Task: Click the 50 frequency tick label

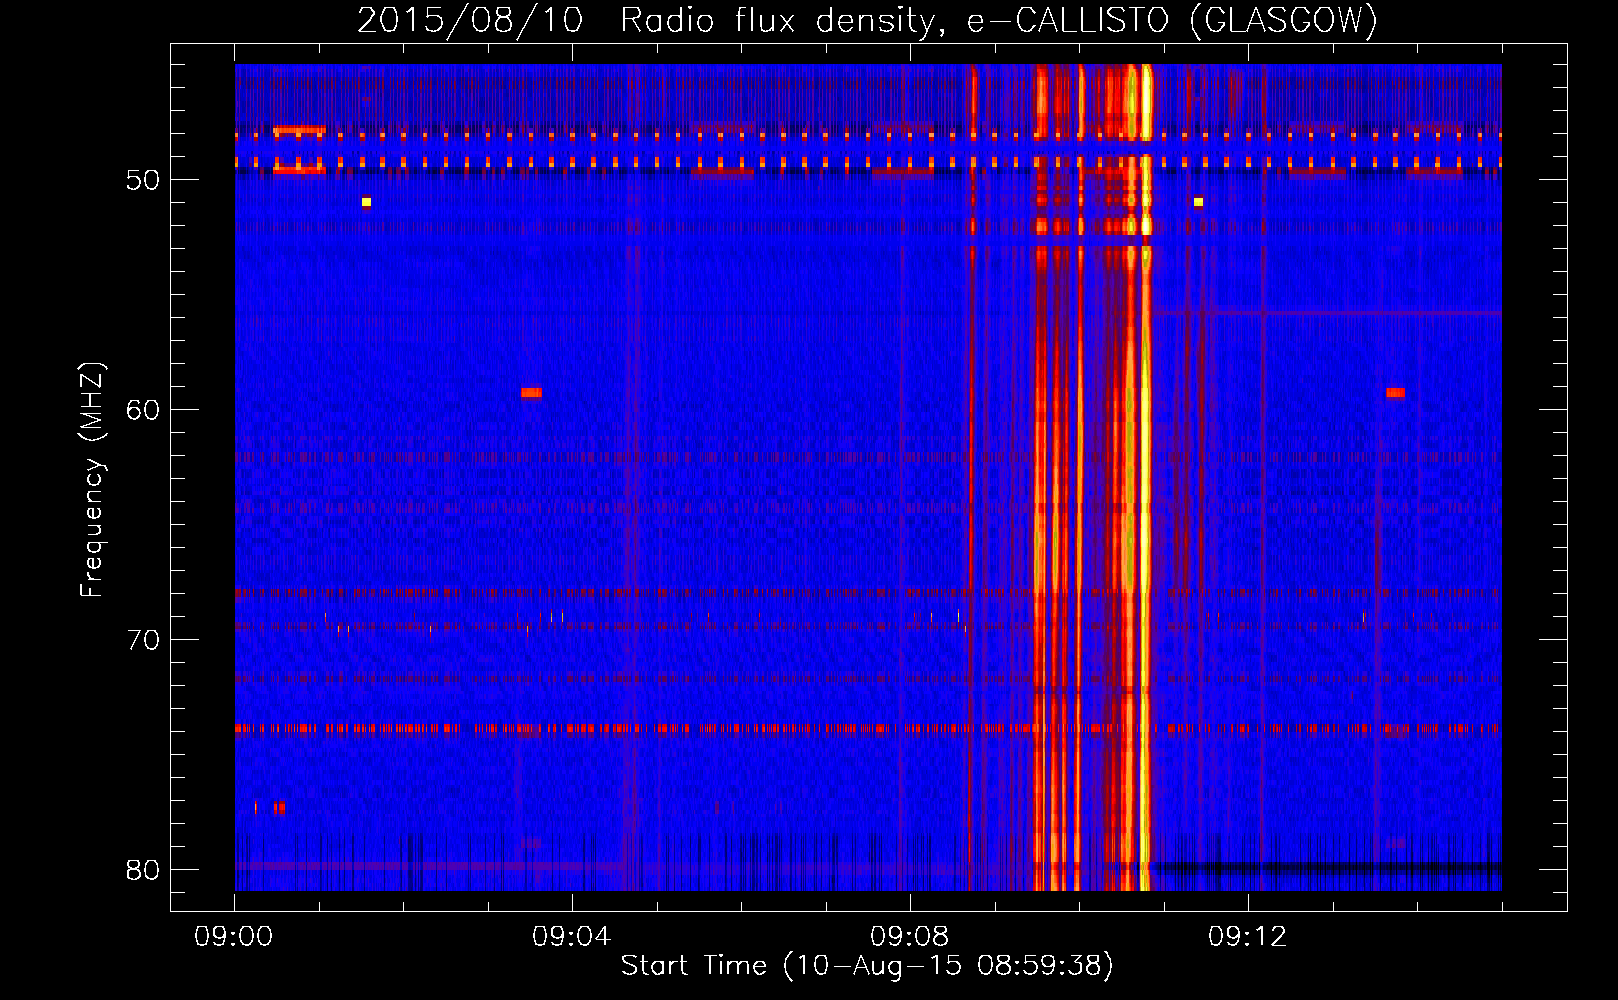Action: pyautogui.click(x=143, y=180)
